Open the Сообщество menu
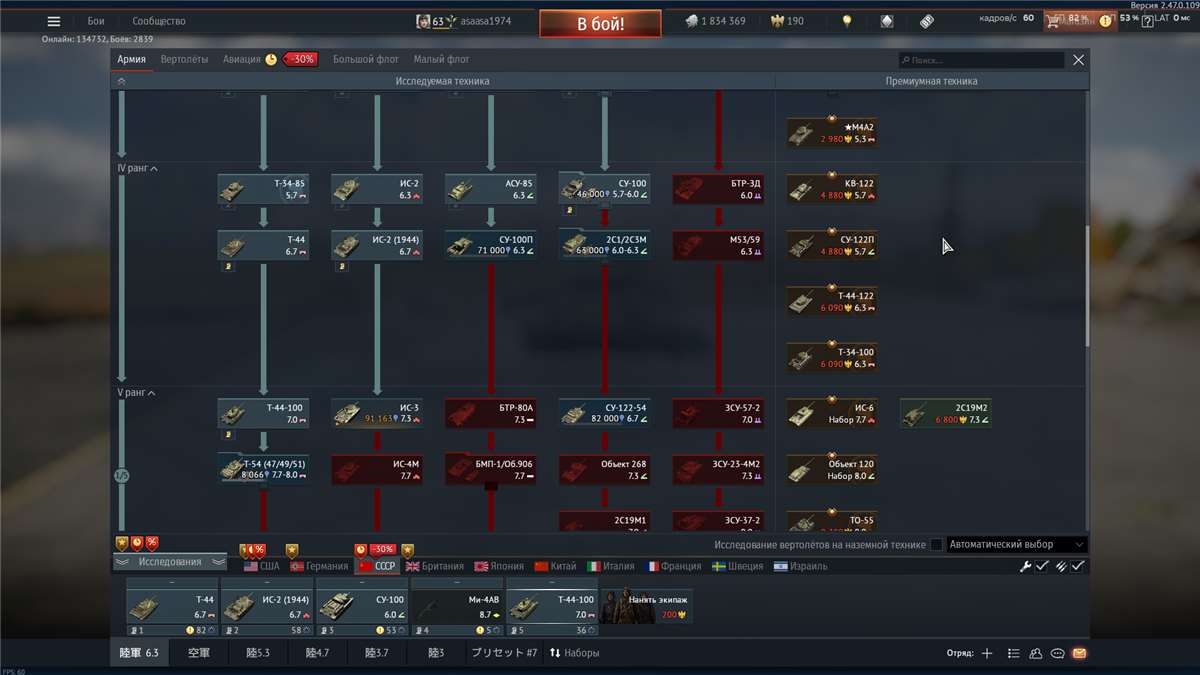Screen dimensions: 1200x675 click(x=159, y=21)
